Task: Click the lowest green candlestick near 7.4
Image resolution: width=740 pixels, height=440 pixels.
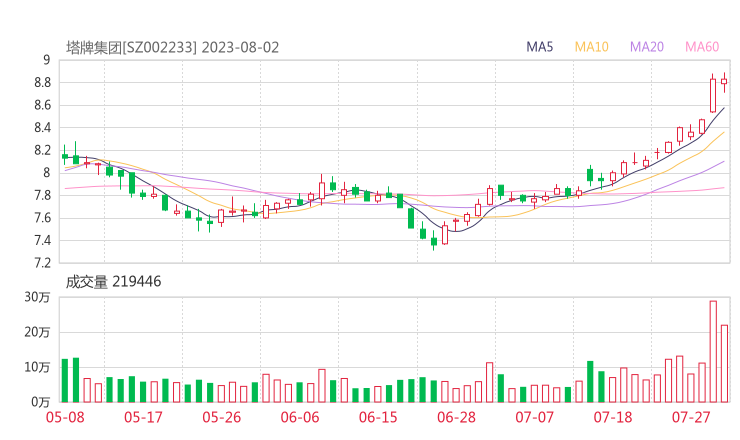Action: click(x=434, y=241)
